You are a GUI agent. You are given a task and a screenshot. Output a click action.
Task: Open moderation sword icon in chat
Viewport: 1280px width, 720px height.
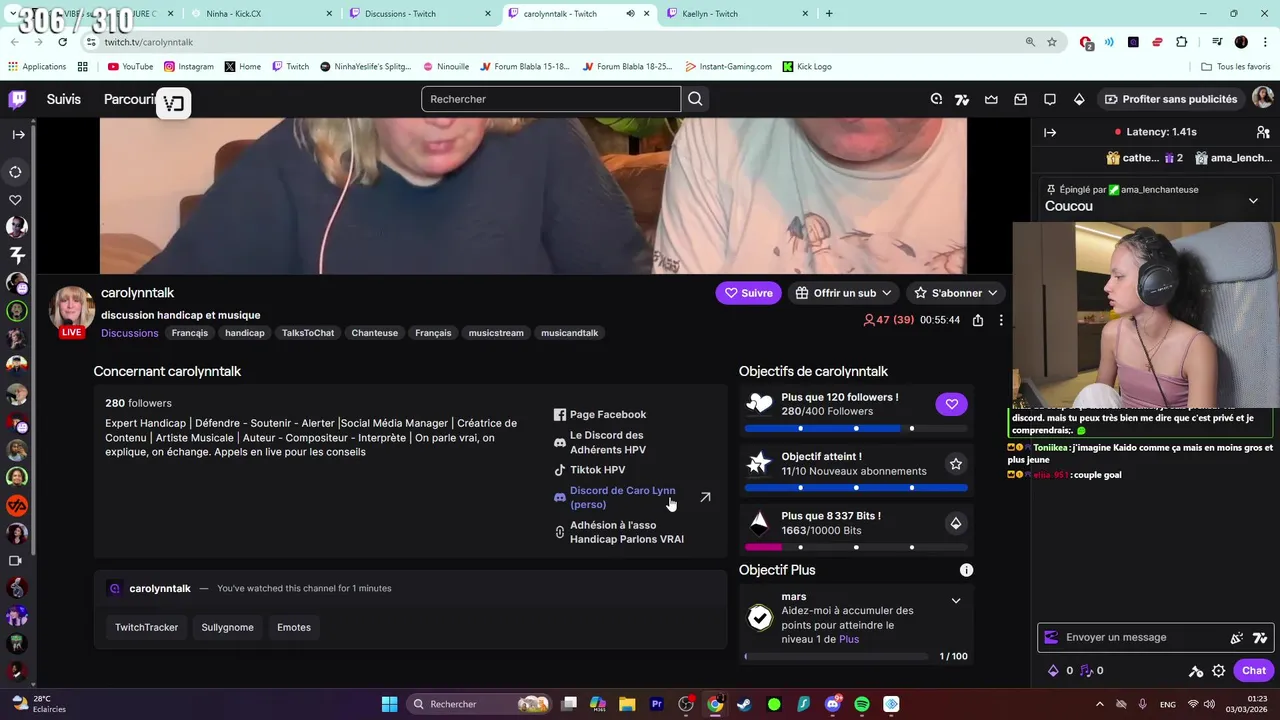pyautogui.click(x=1195, y=671)
